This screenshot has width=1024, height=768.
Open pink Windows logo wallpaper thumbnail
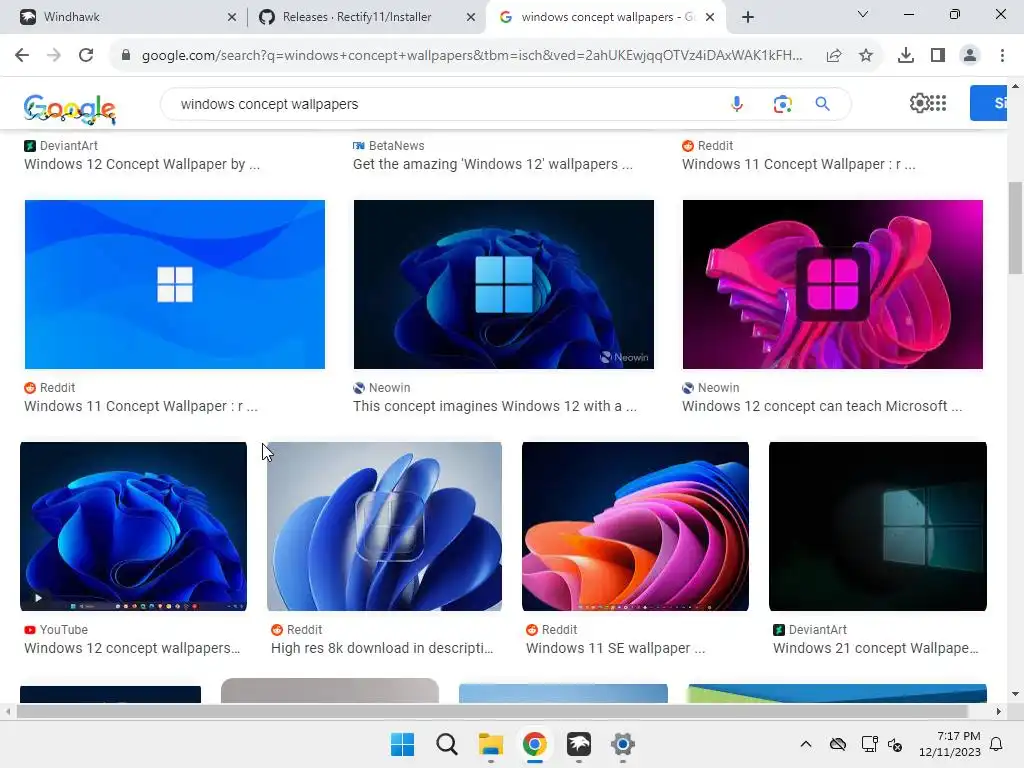point(833,285)
